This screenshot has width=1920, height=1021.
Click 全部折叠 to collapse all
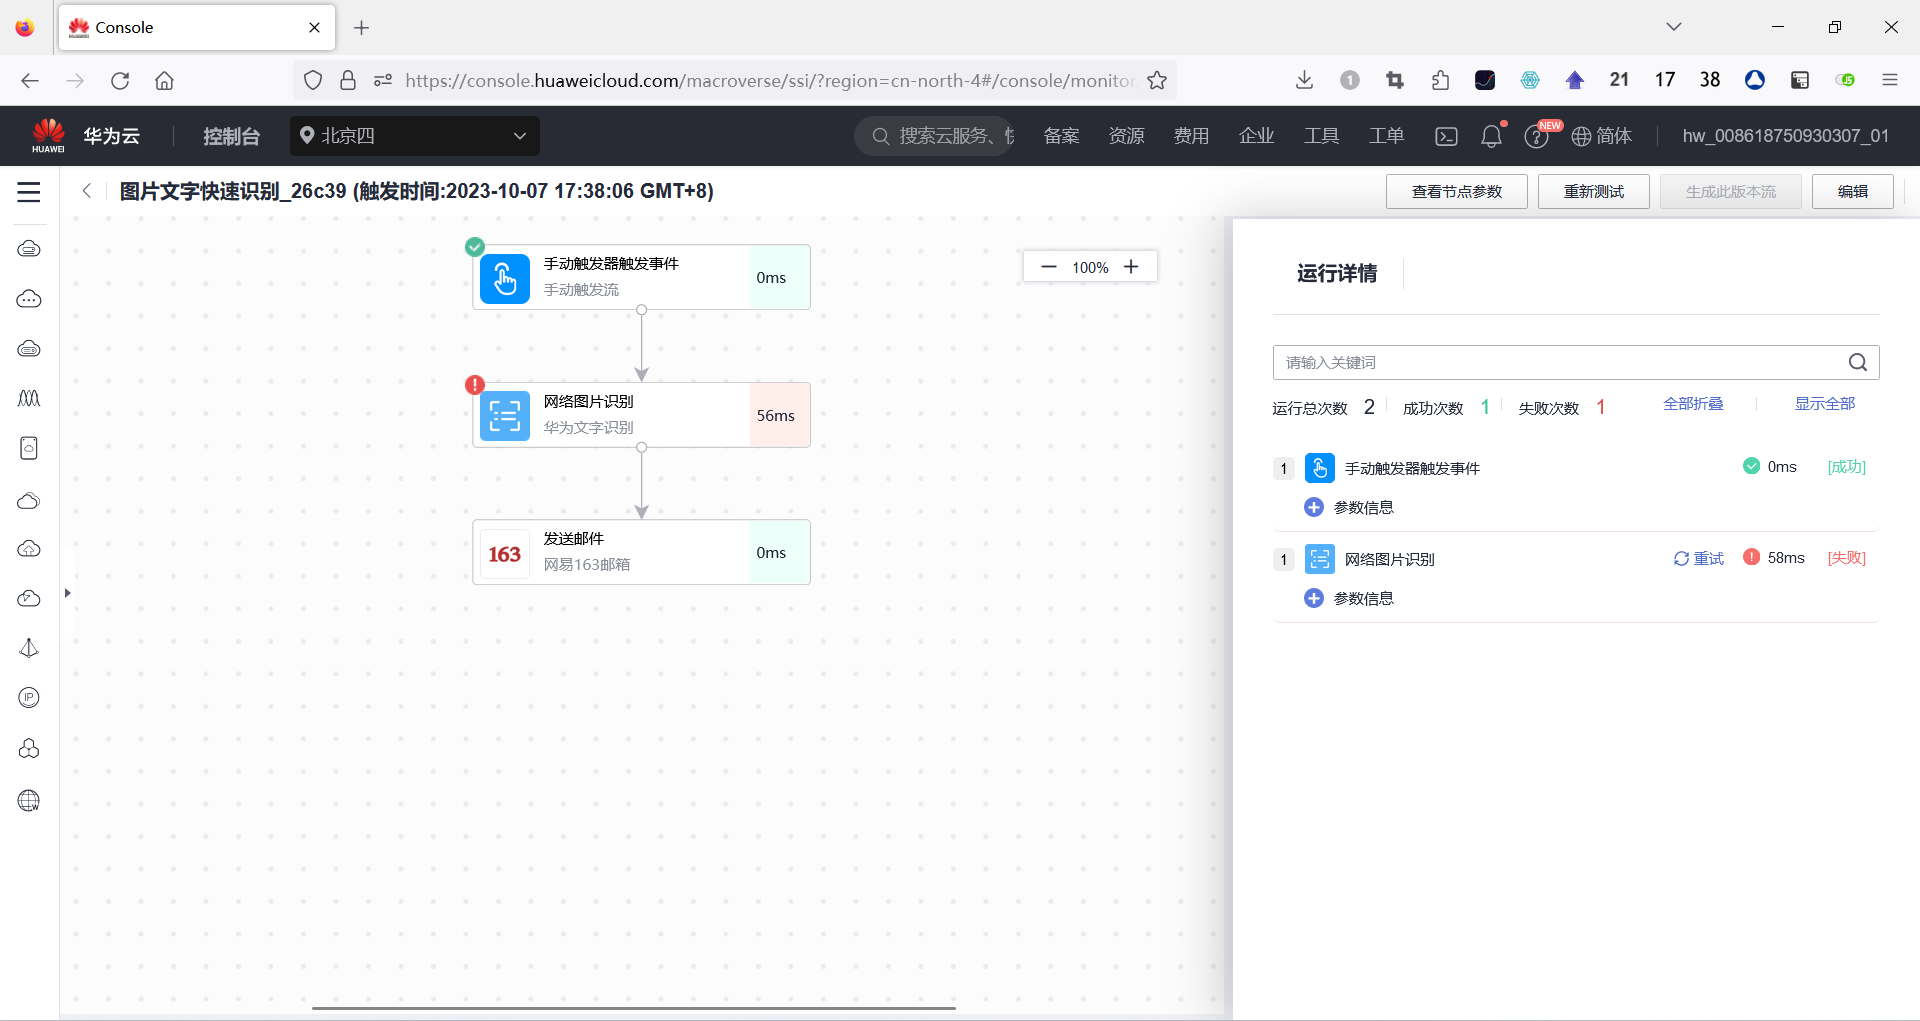click(x=1693, y=404)
